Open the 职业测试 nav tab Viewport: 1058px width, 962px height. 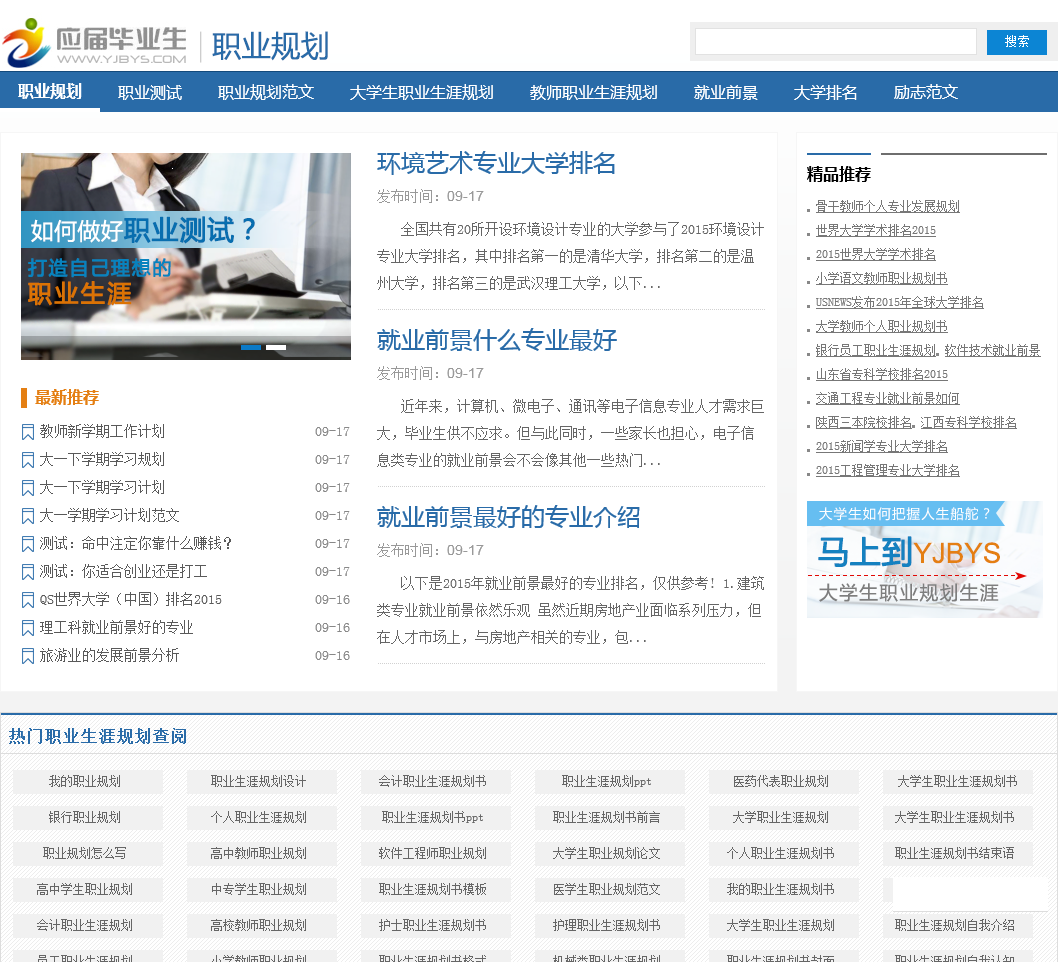point(150,92)
